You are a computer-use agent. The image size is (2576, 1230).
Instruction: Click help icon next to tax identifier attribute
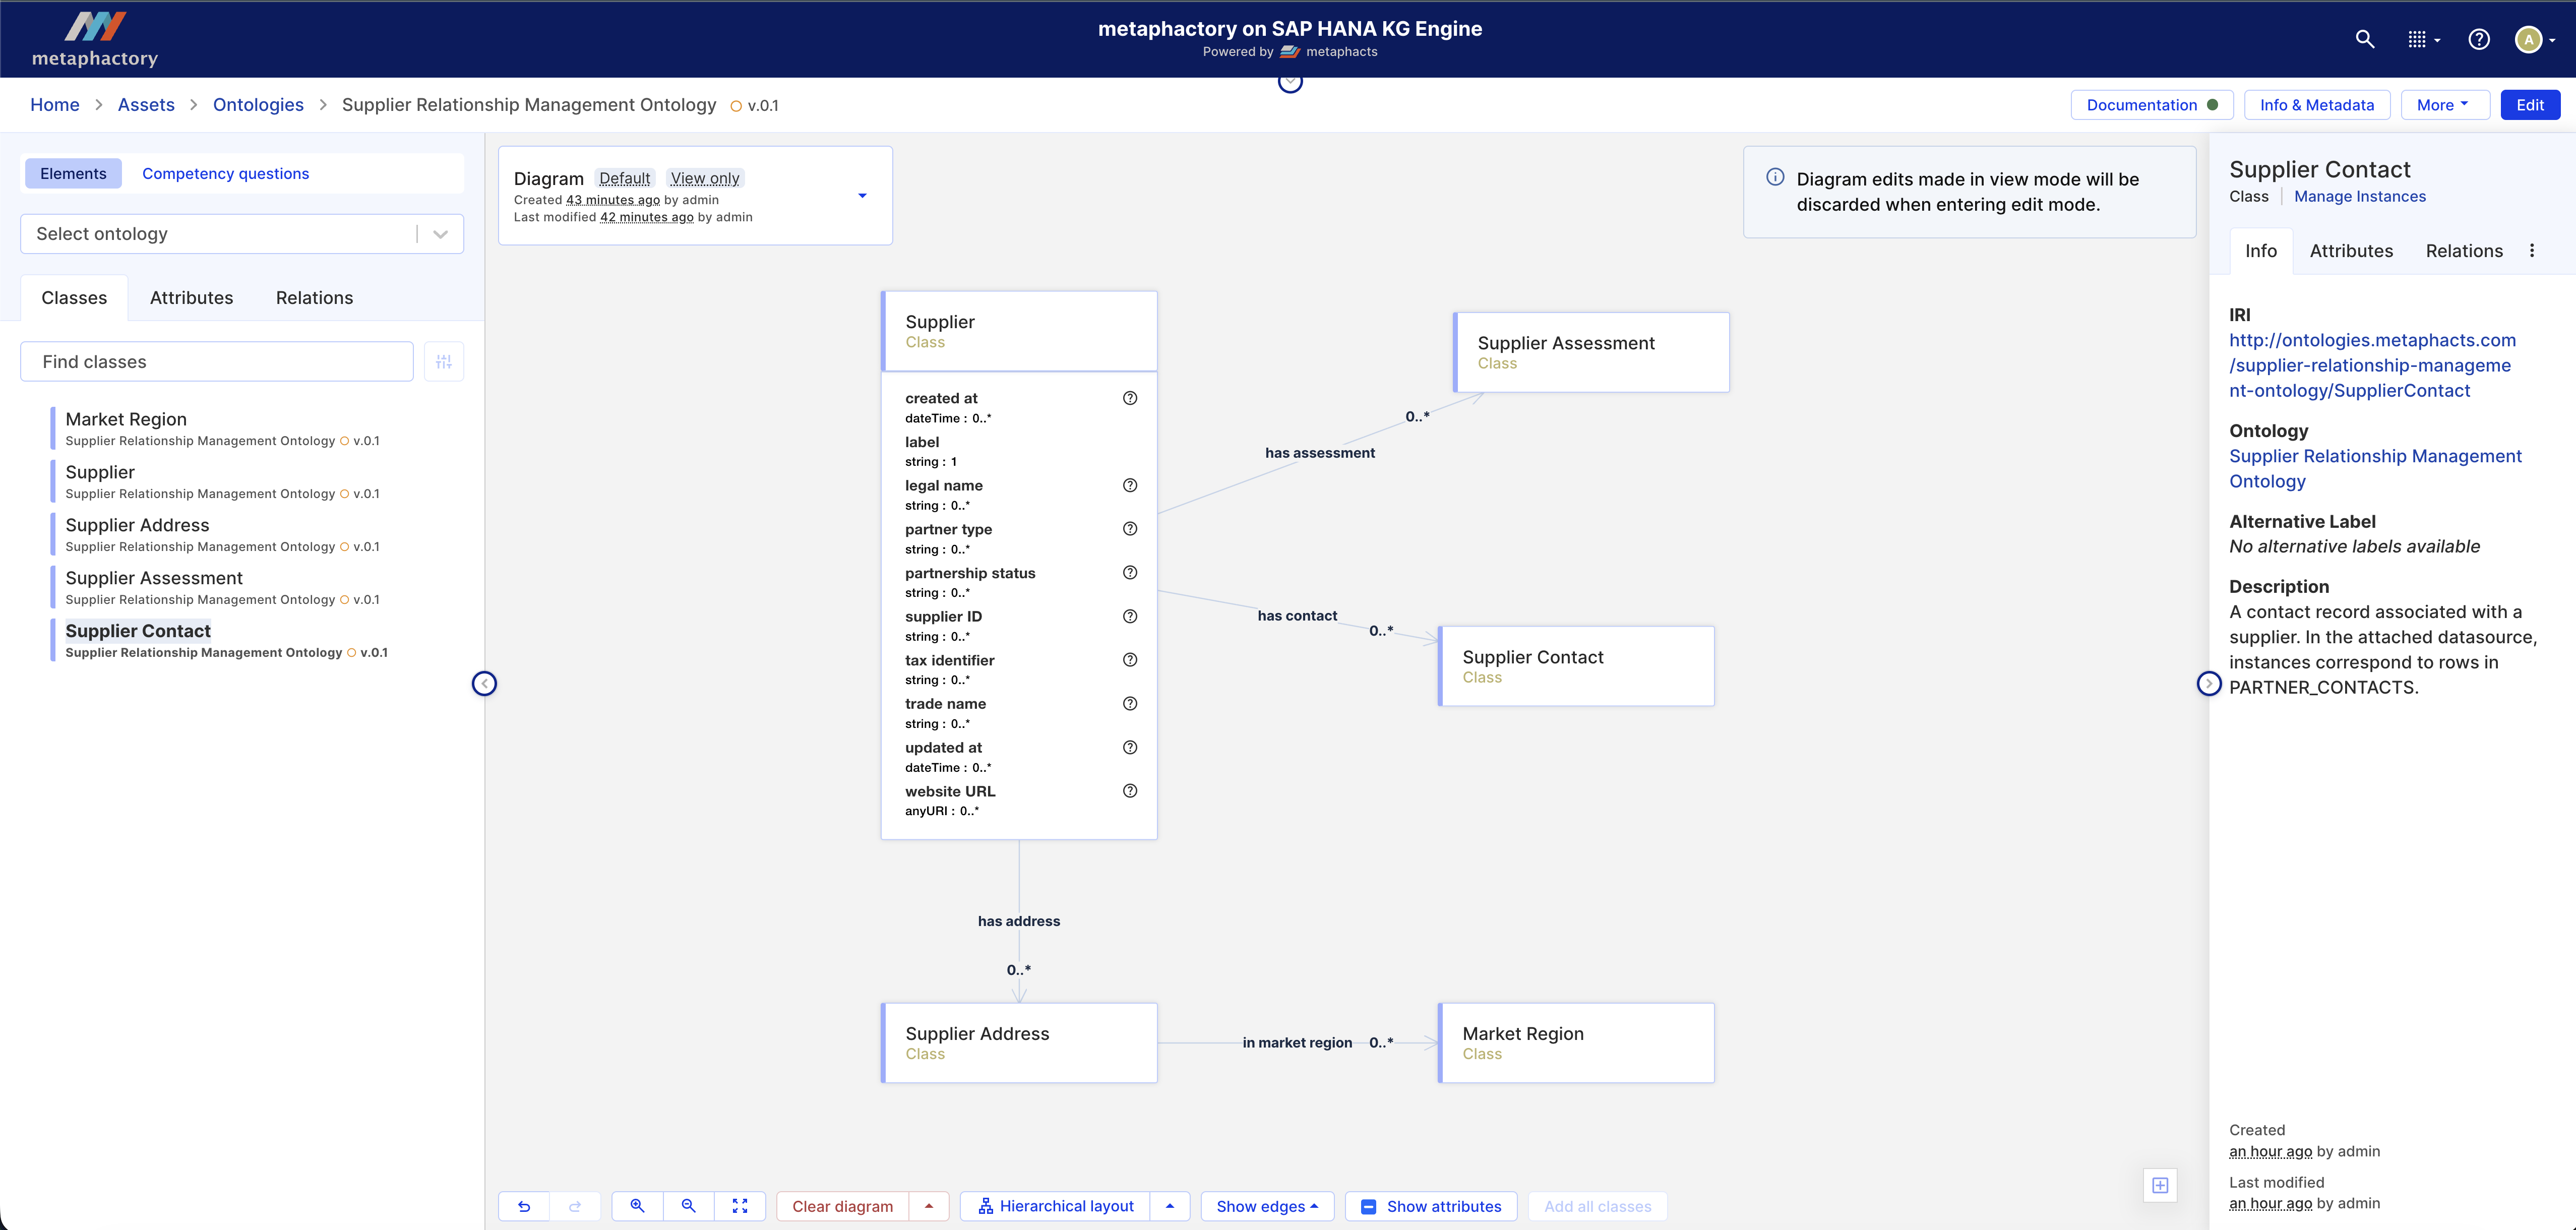point(1130,660)
